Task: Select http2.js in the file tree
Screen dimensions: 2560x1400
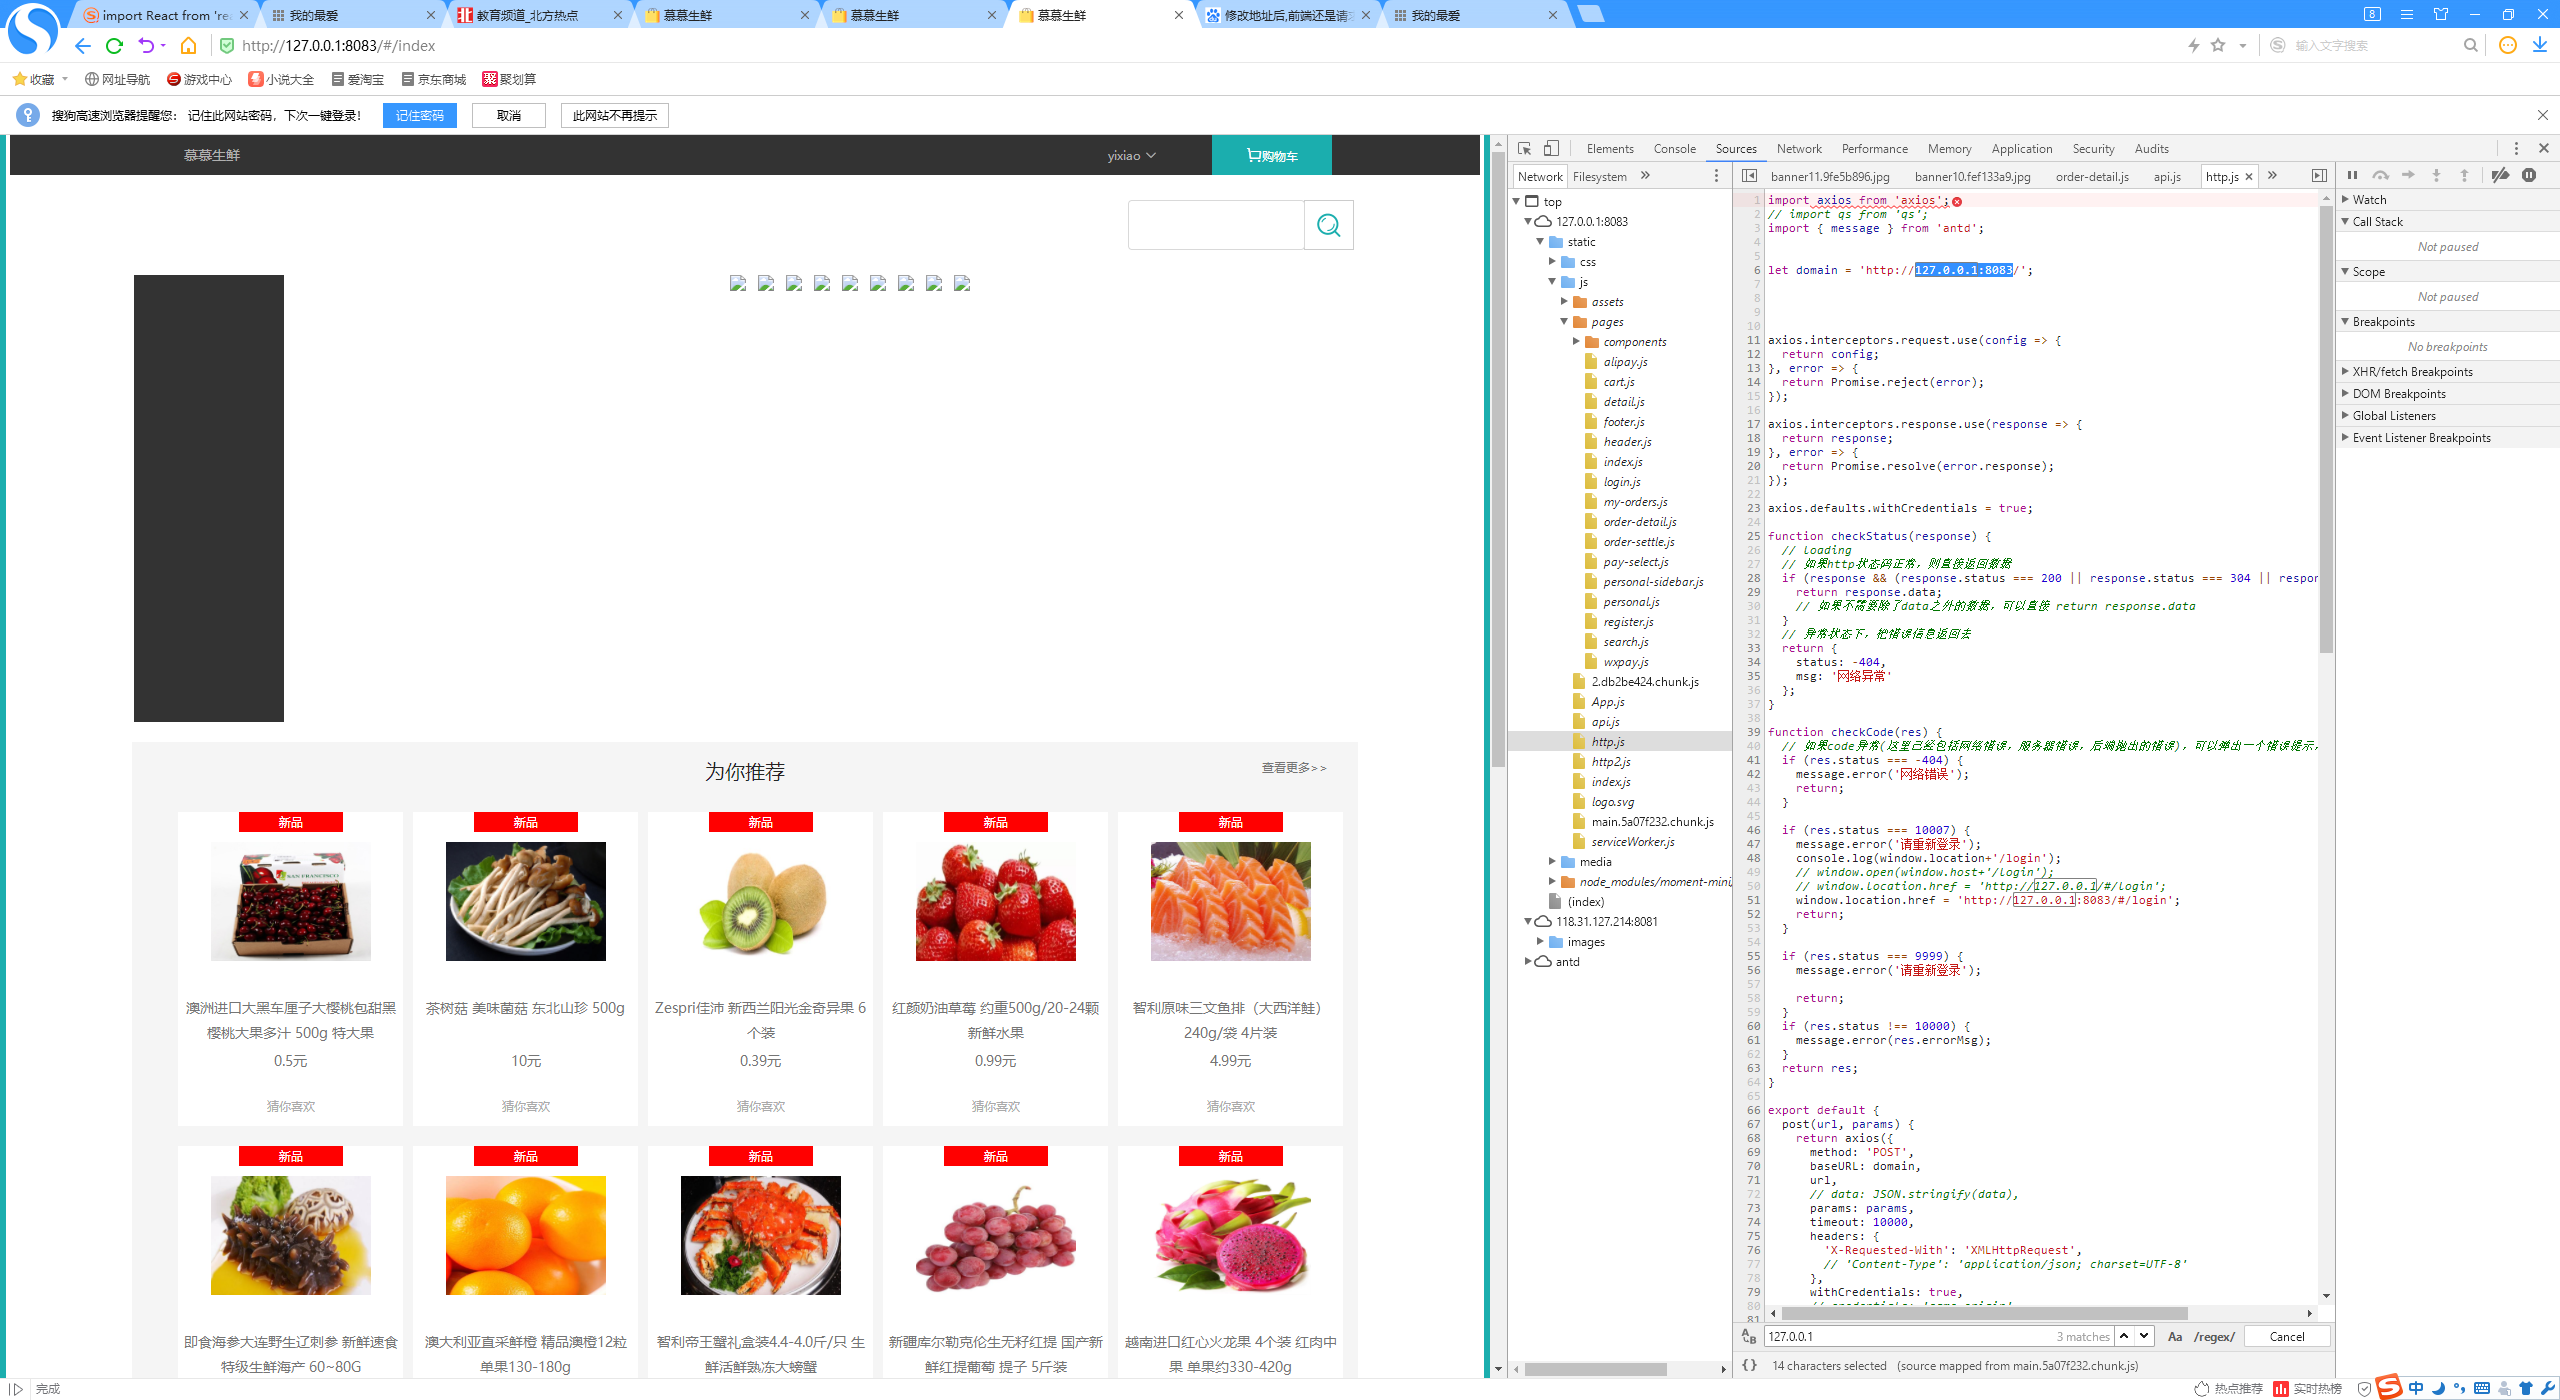Action: pyautogui.click(x=1610, y=762)
